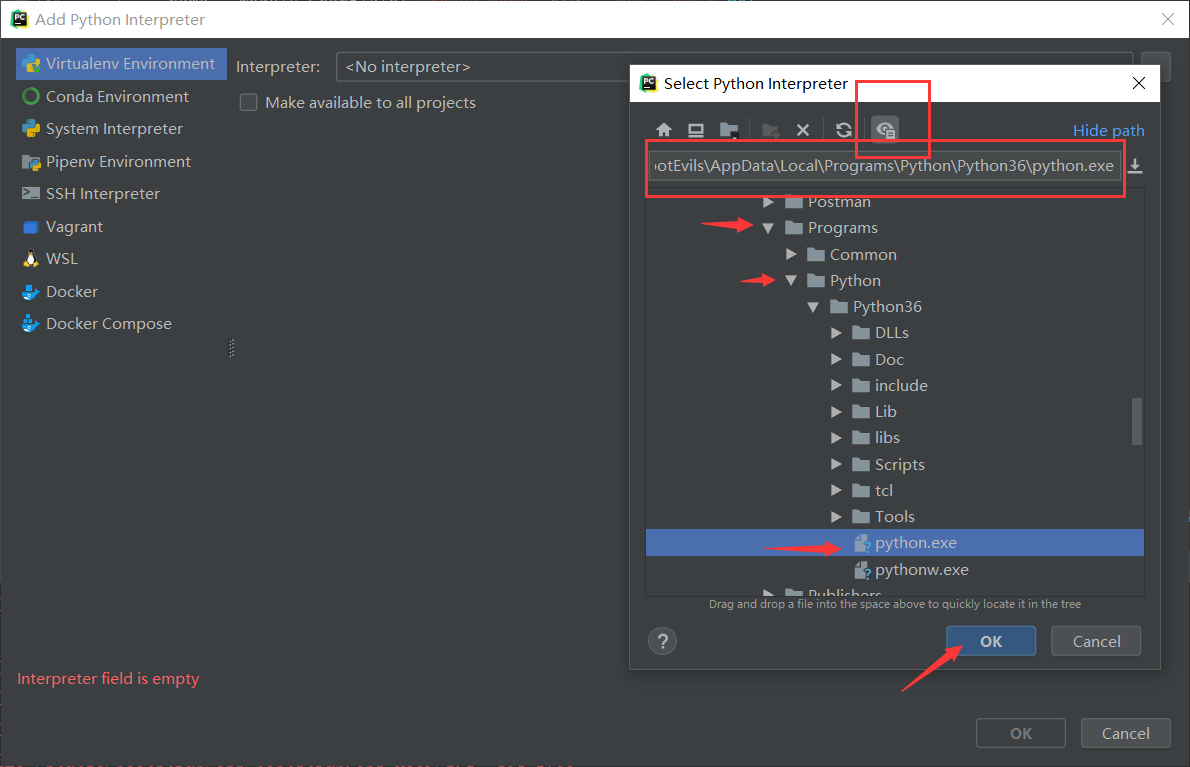Select the Tools folder name

(894, 517)
